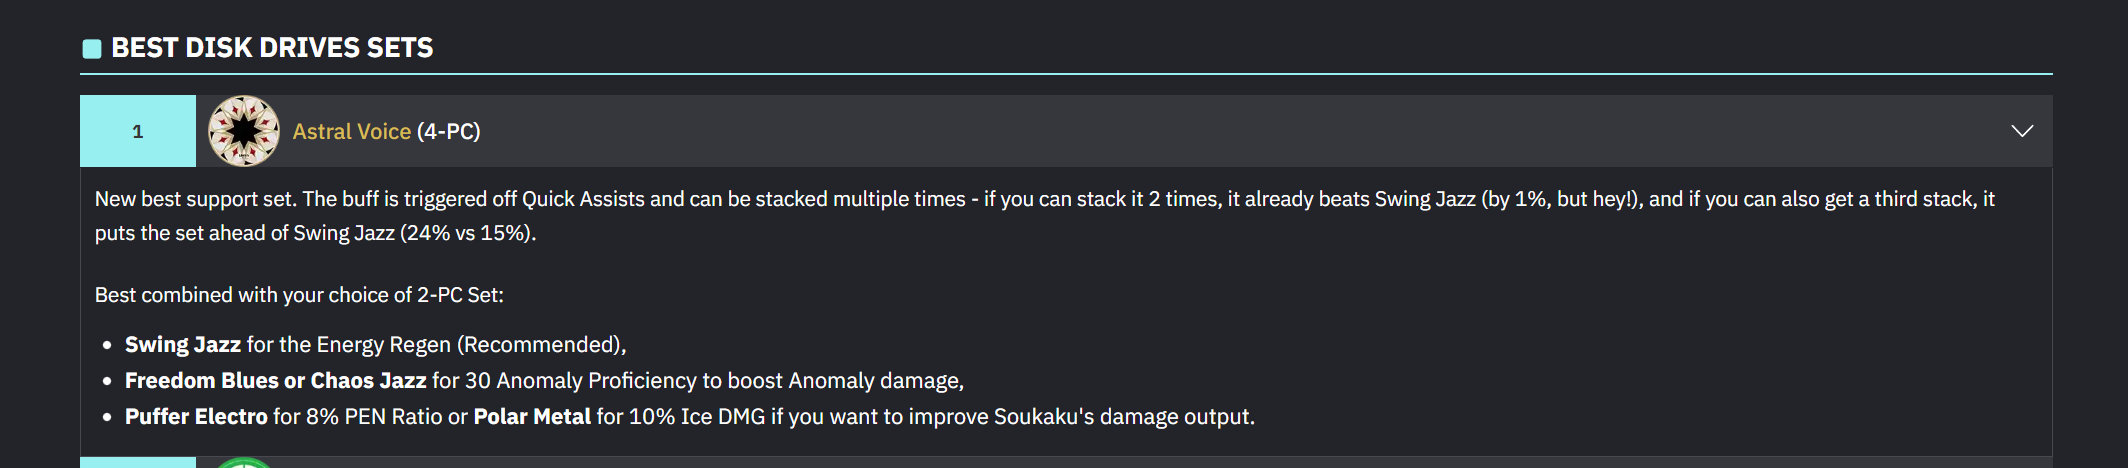The image size is (2128, 468).
Task: Open the Astral Voice set name link
Action: pos(352,131)
